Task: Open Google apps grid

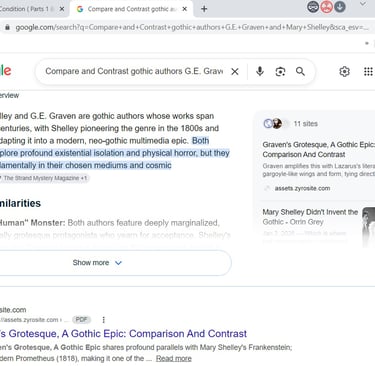Action: pyautogui.click(x=368, y=71)
